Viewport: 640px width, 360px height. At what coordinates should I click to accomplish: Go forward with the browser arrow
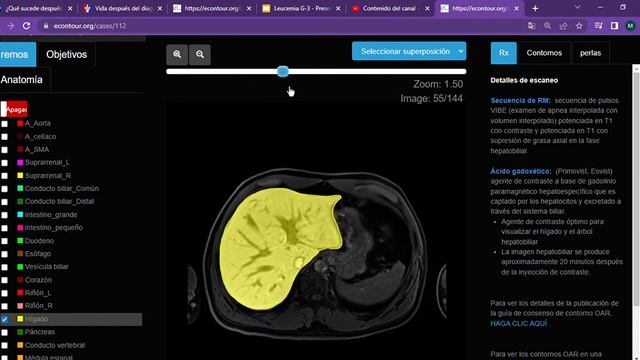click(10, 26)
